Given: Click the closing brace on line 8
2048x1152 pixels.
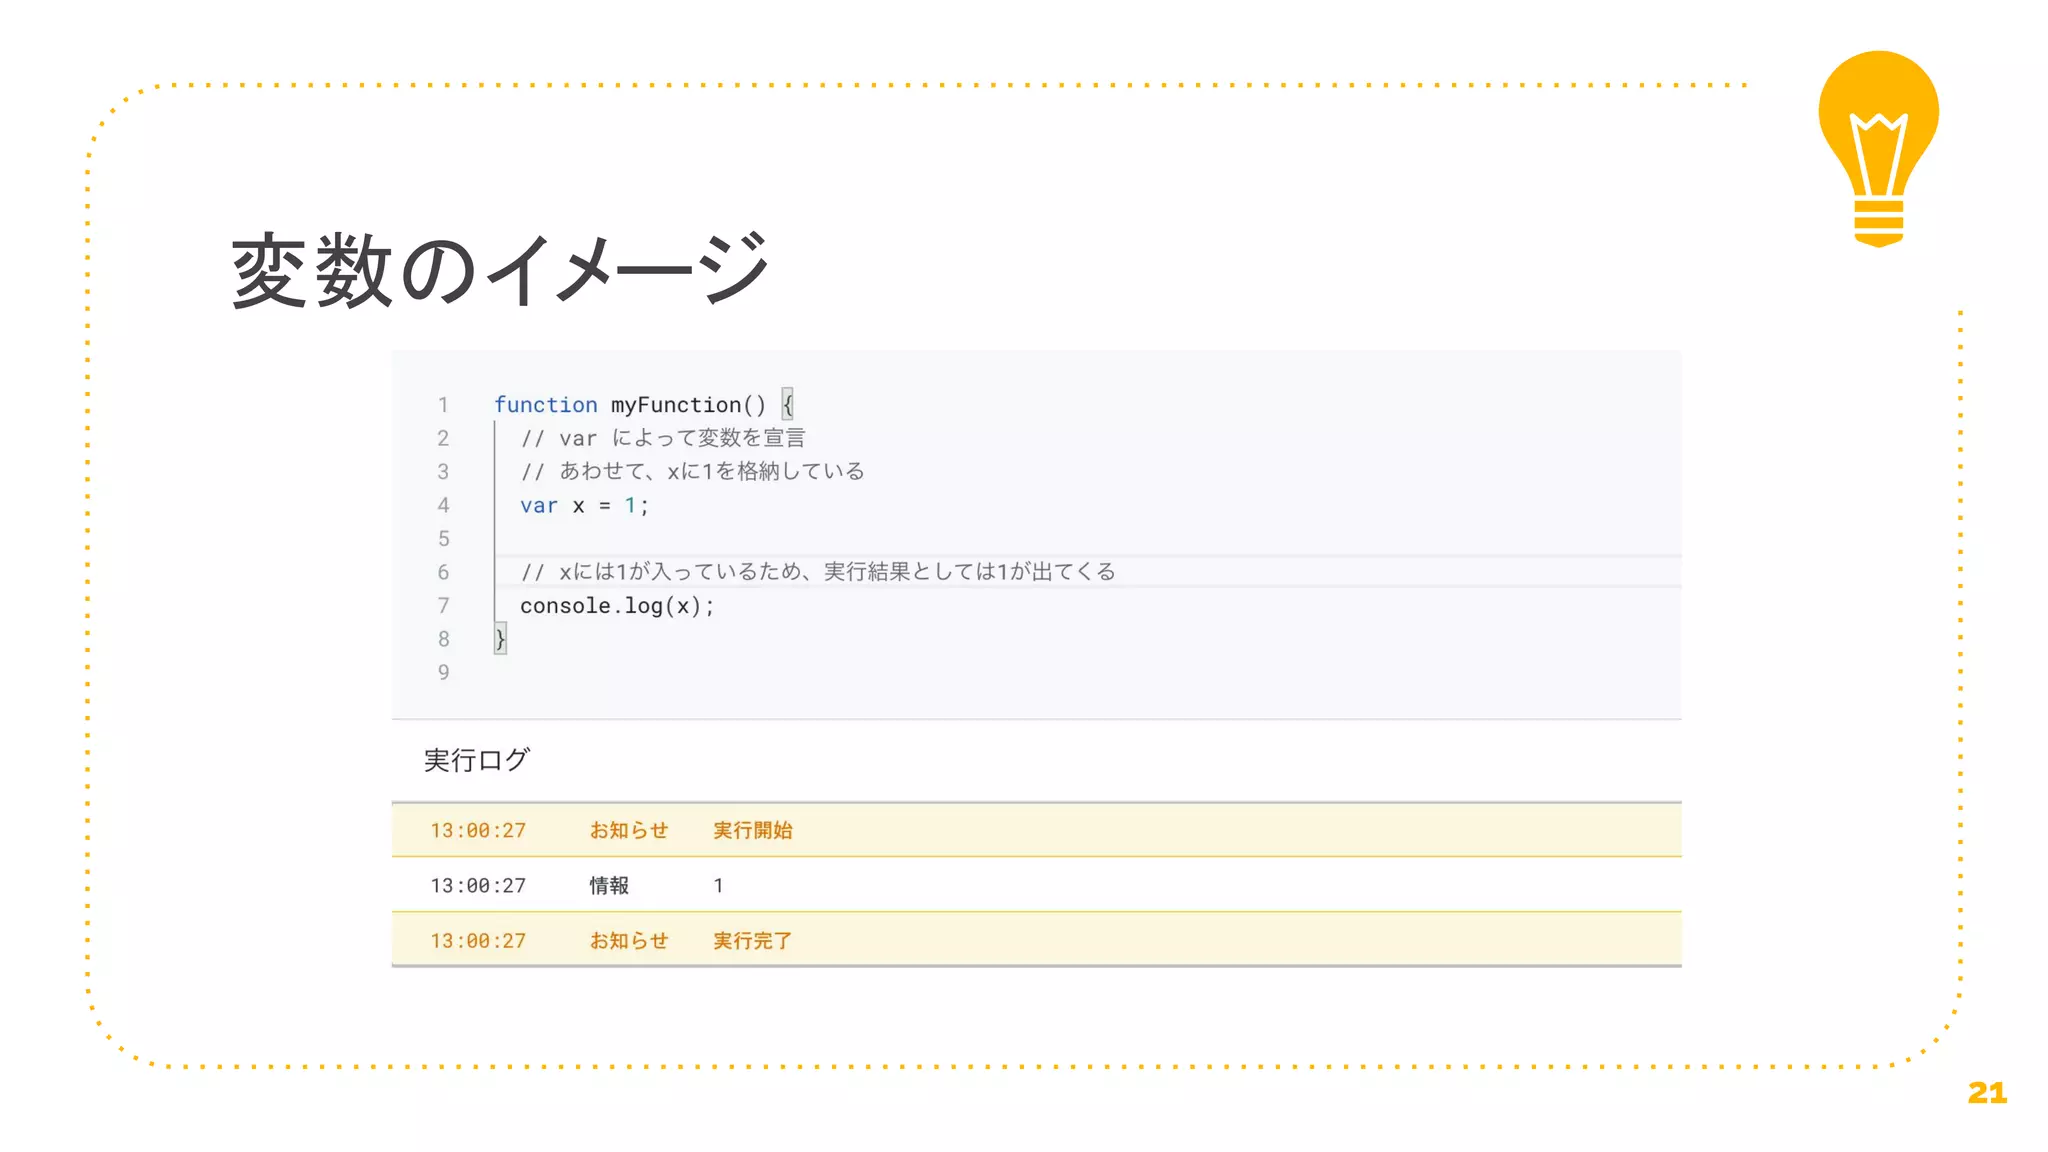Looking at the screenshot, I should [500, 639].
